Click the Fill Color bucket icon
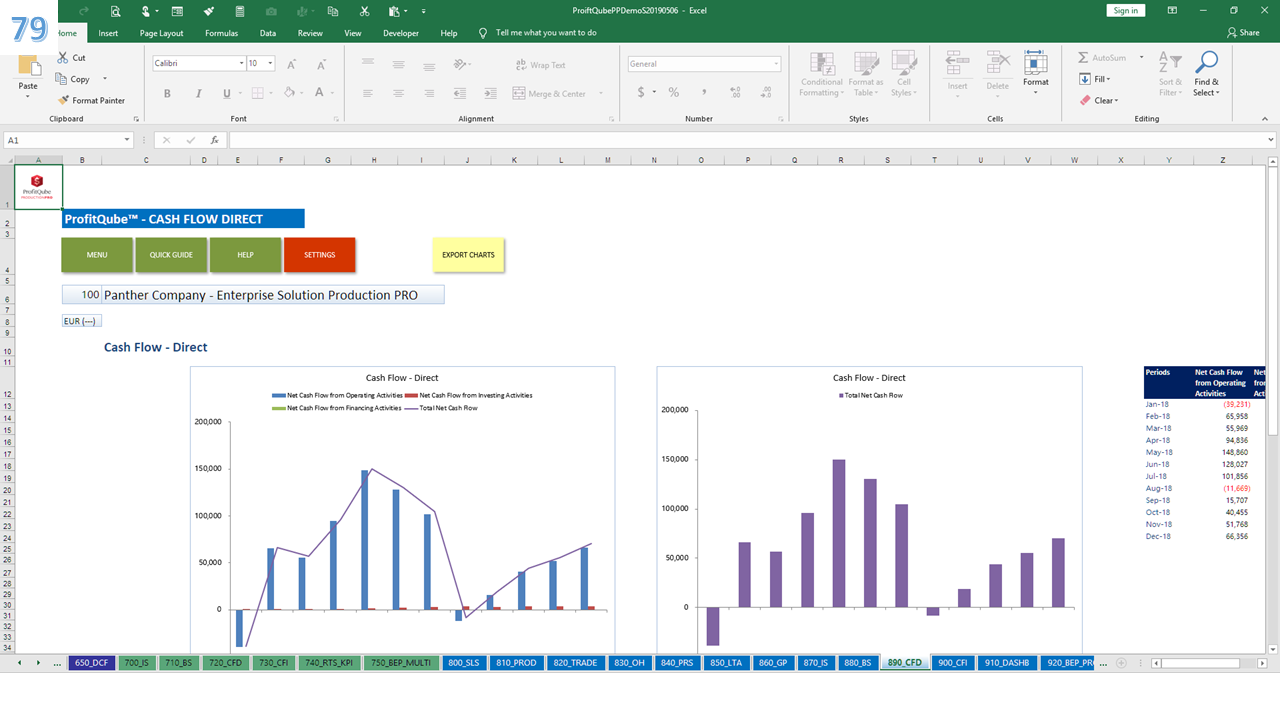The height and width of the screenshot is (720, 1280). (x=288, y=93)
